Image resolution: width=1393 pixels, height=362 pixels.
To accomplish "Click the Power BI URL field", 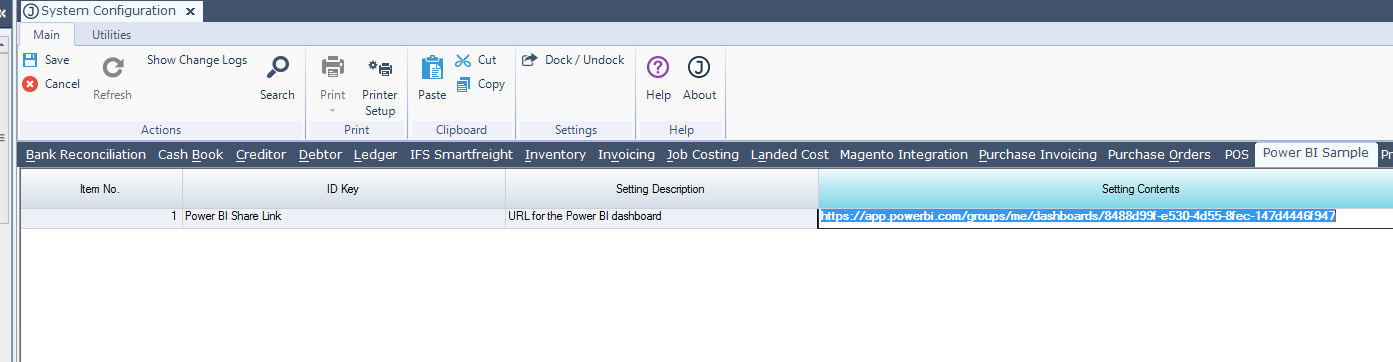I will coord(1105,217).
